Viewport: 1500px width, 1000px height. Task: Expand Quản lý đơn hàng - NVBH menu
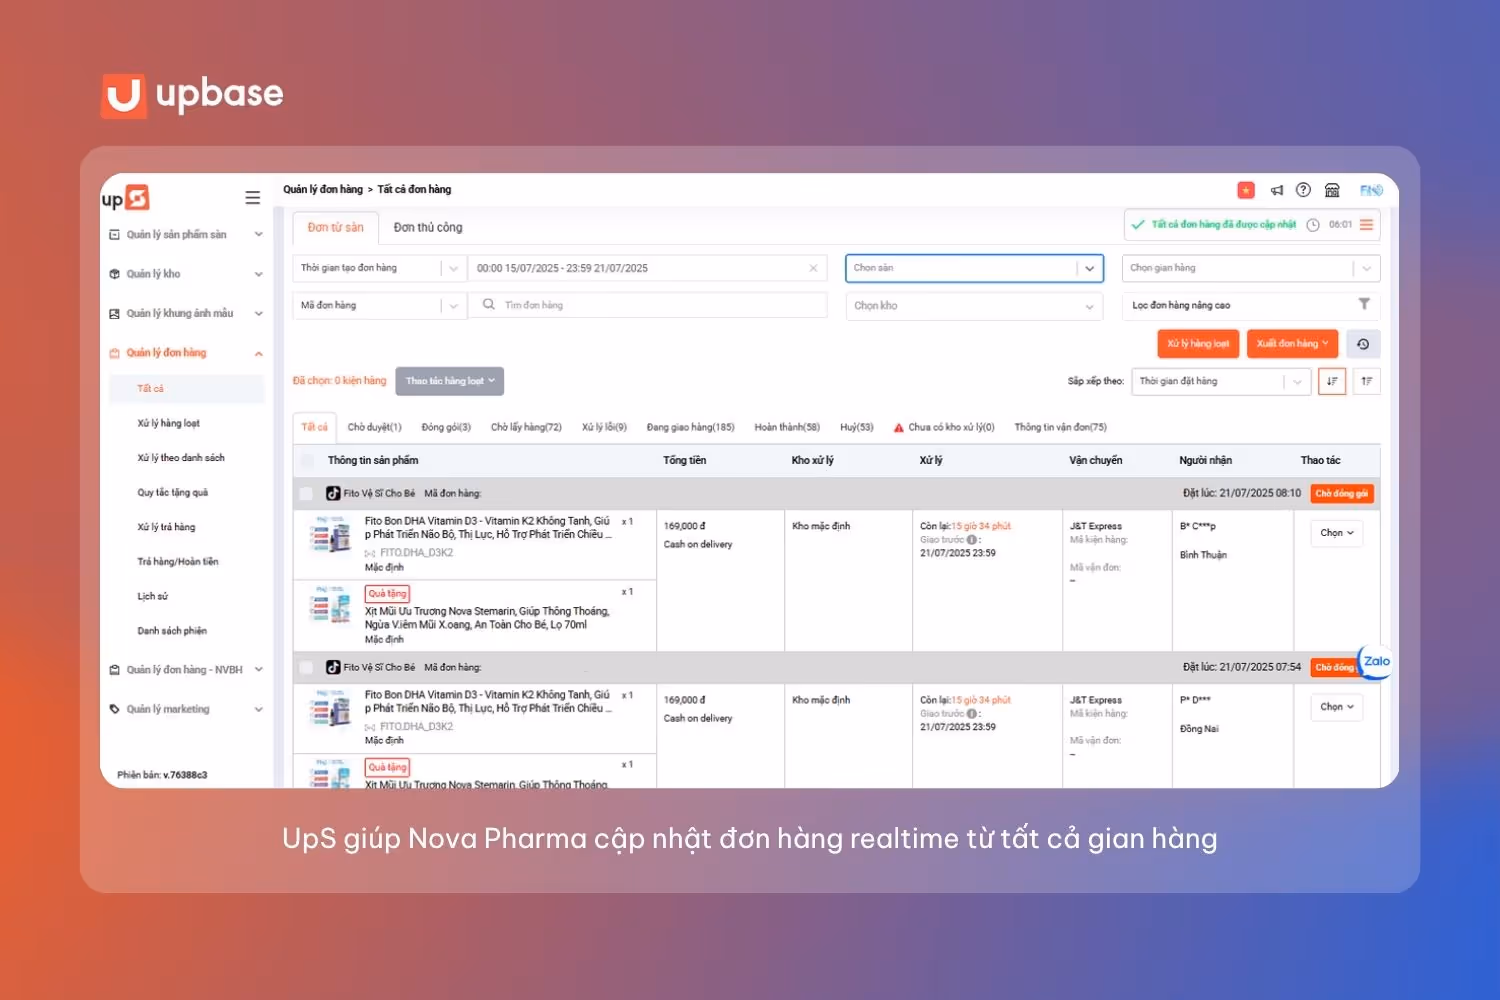[258, 670]
